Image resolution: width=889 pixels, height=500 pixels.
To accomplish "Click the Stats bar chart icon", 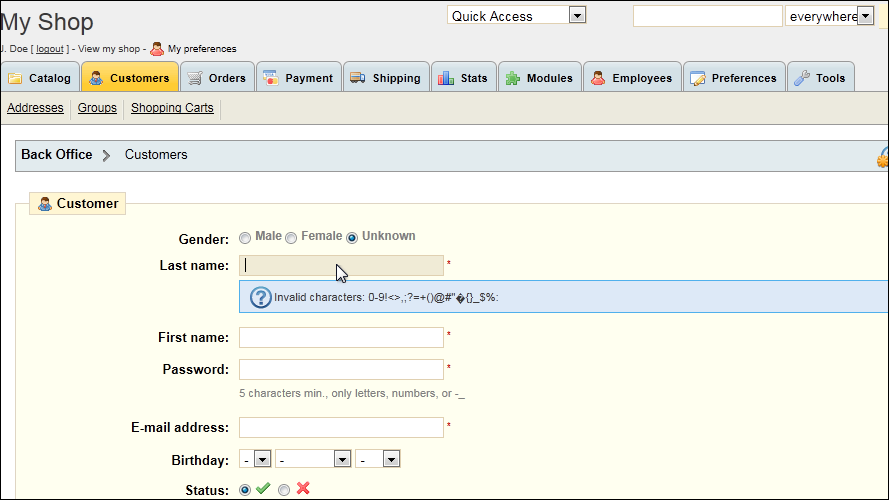I will pyautogui.click(x=446, y=78).
